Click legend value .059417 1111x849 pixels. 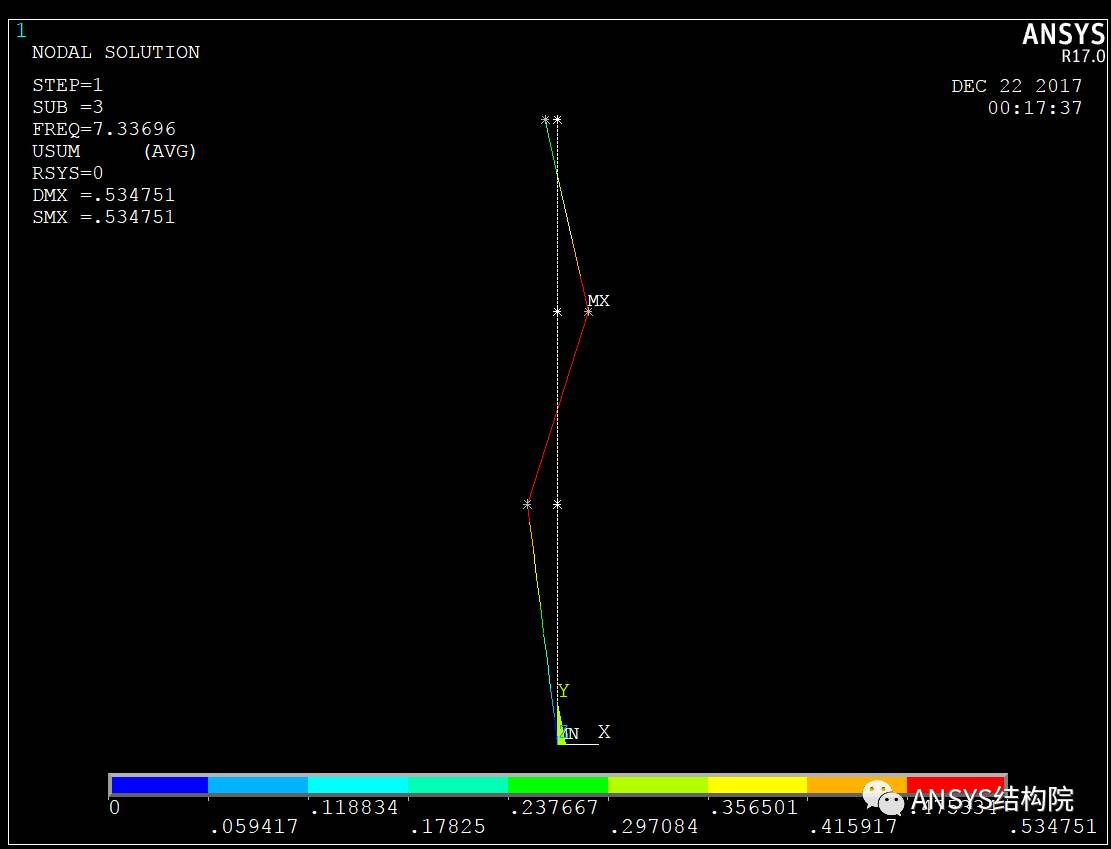[254, 826]
